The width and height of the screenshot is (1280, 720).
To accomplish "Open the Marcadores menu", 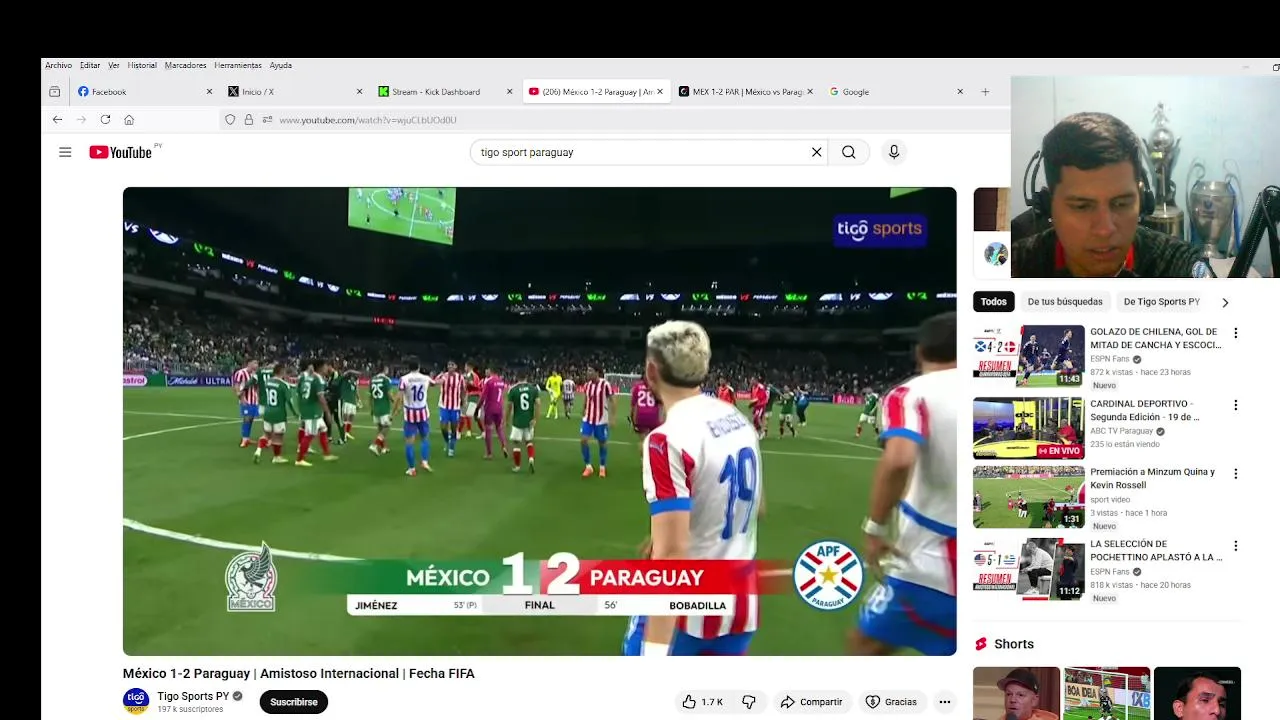I will (185, 65).
